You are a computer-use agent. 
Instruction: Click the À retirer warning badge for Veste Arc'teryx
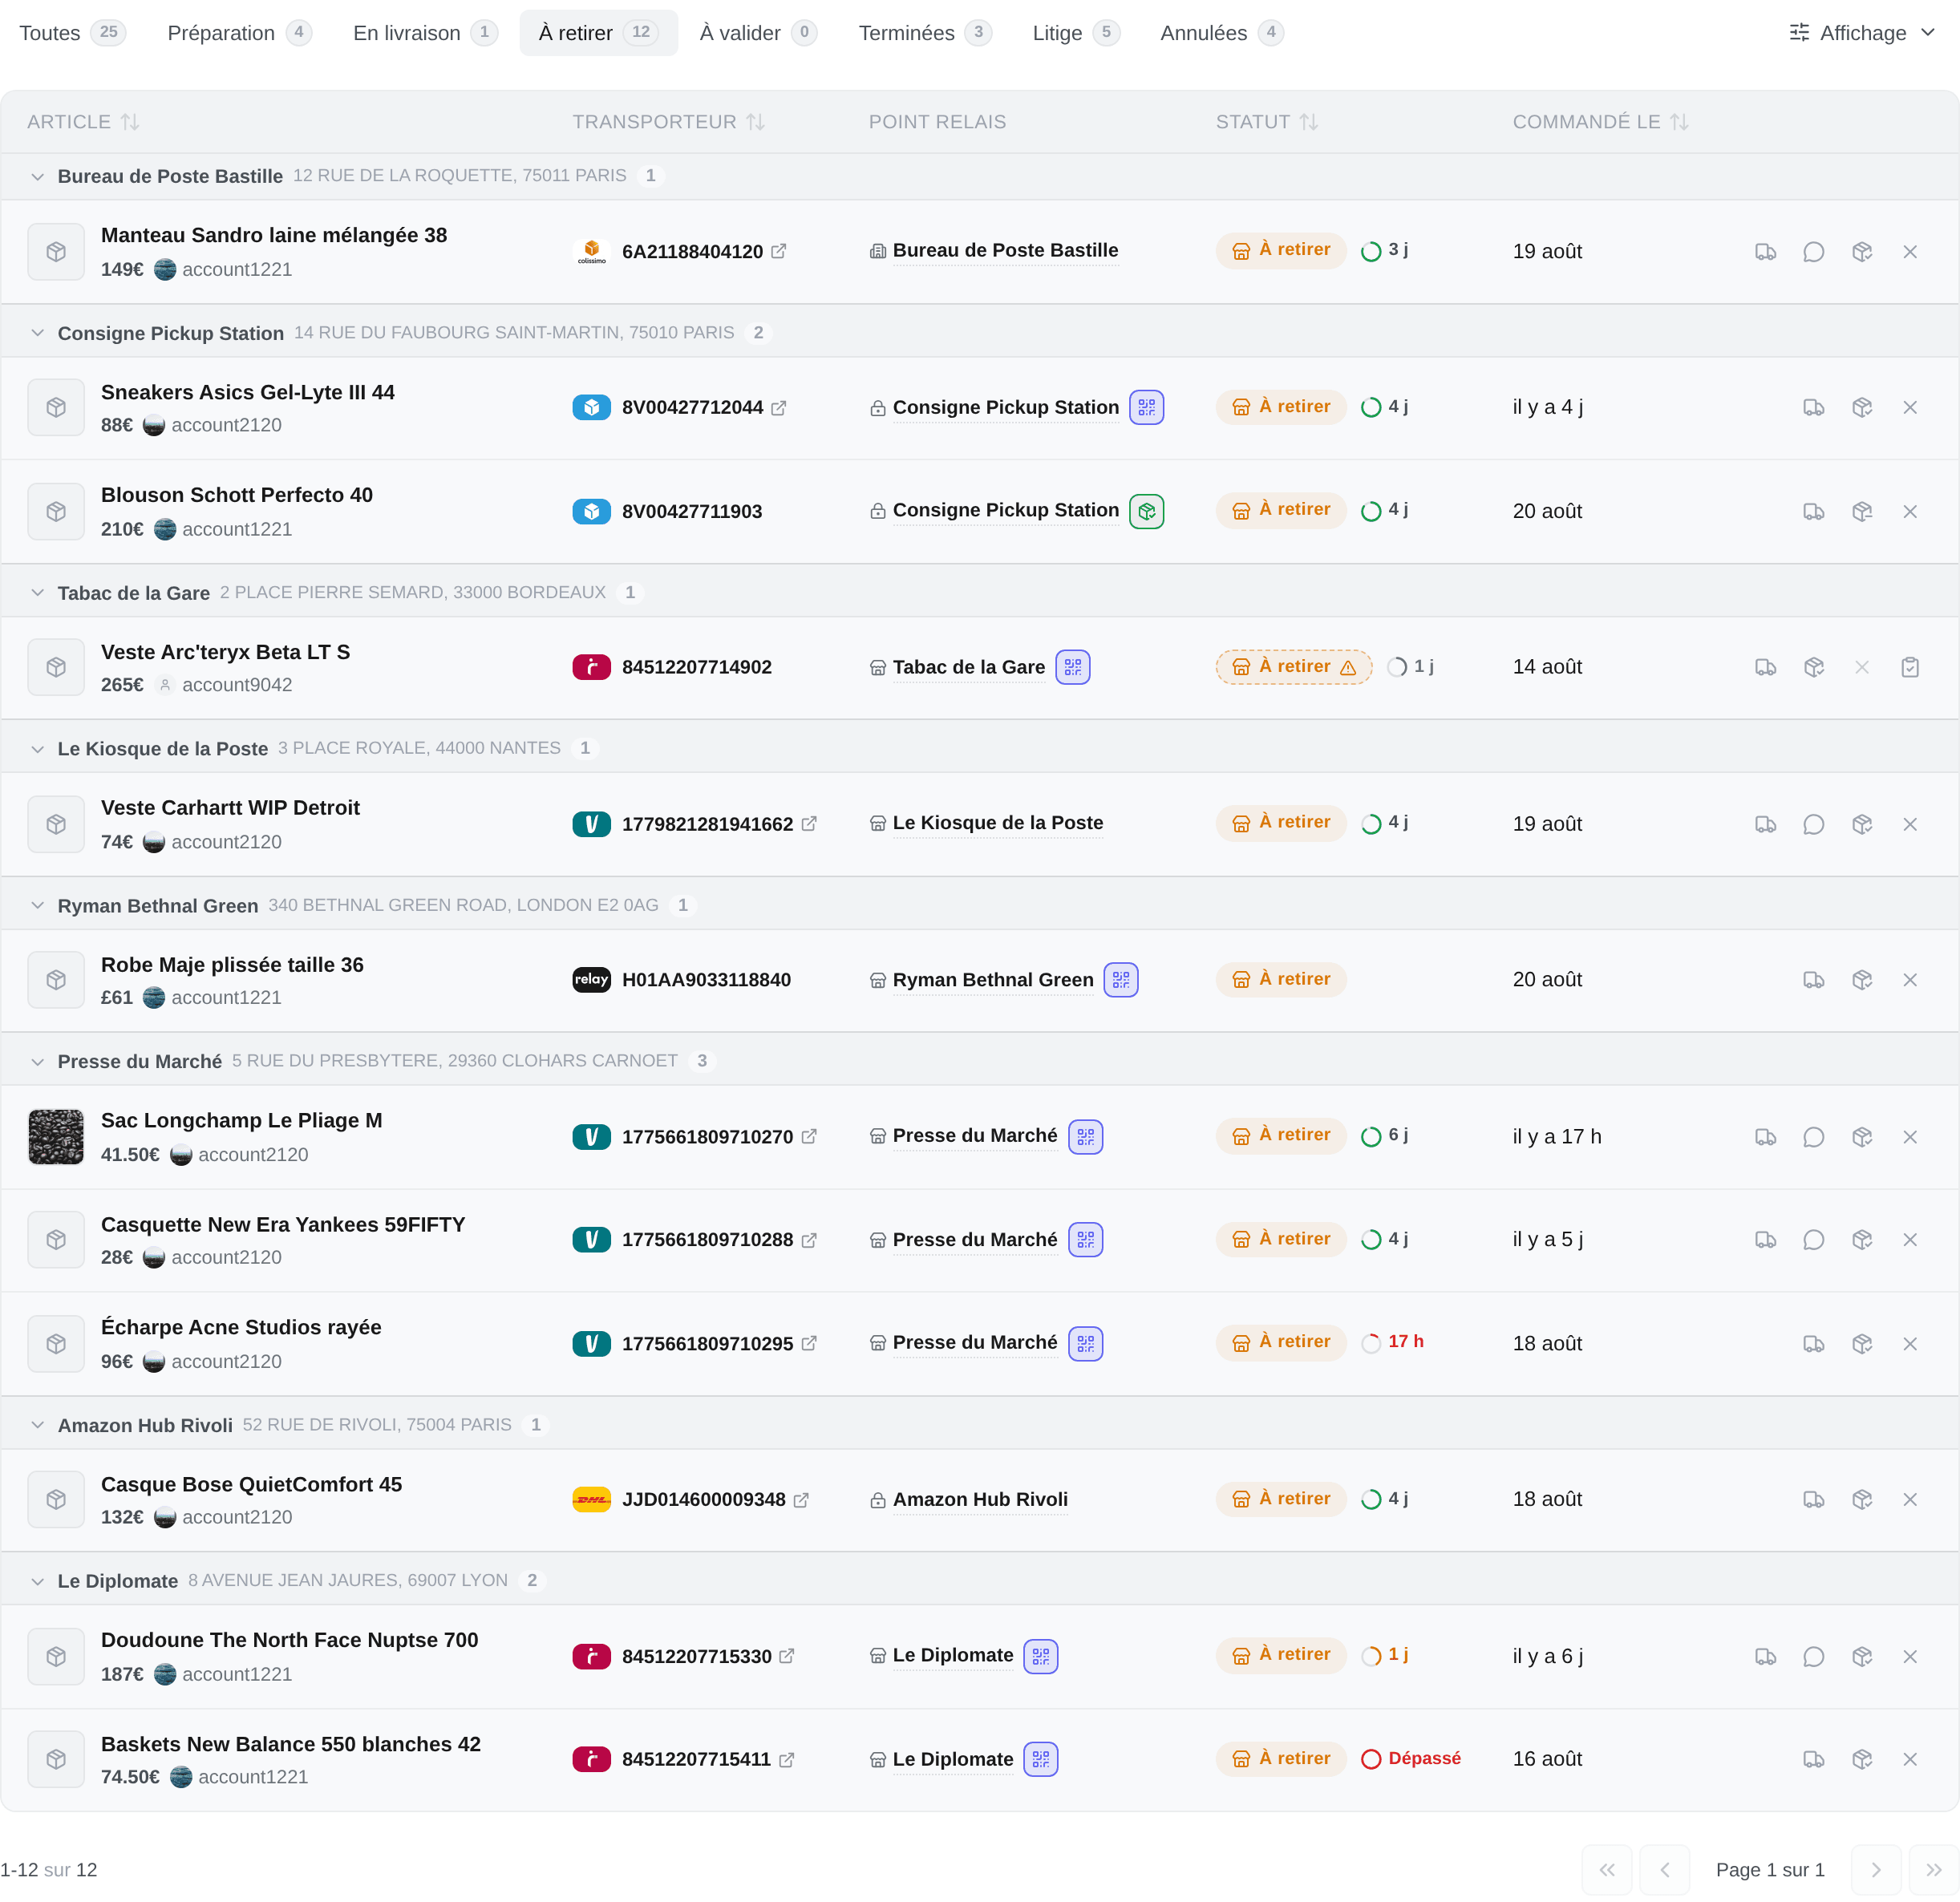pos(1293,667)
